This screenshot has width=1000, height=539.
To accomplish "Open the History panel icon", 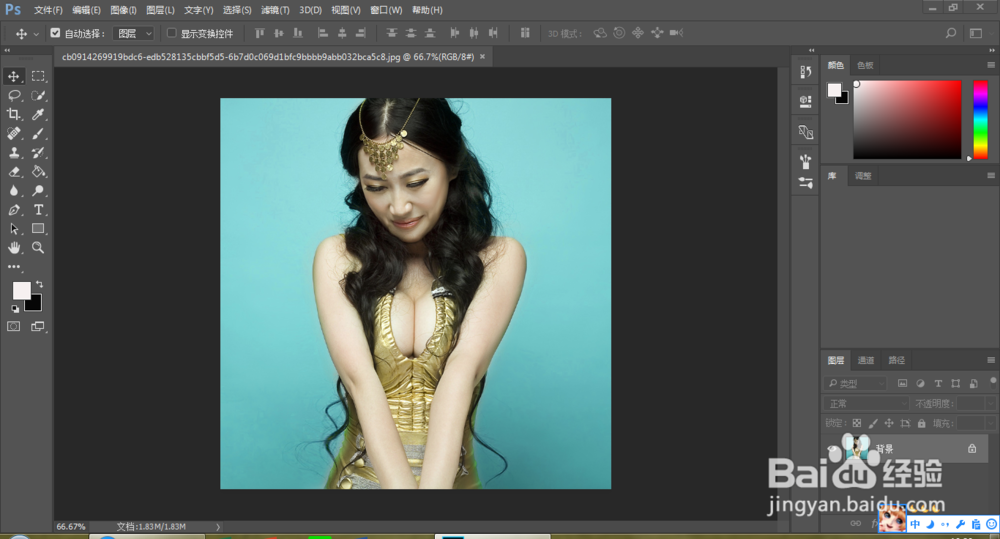I will click(x=805, y=71).
